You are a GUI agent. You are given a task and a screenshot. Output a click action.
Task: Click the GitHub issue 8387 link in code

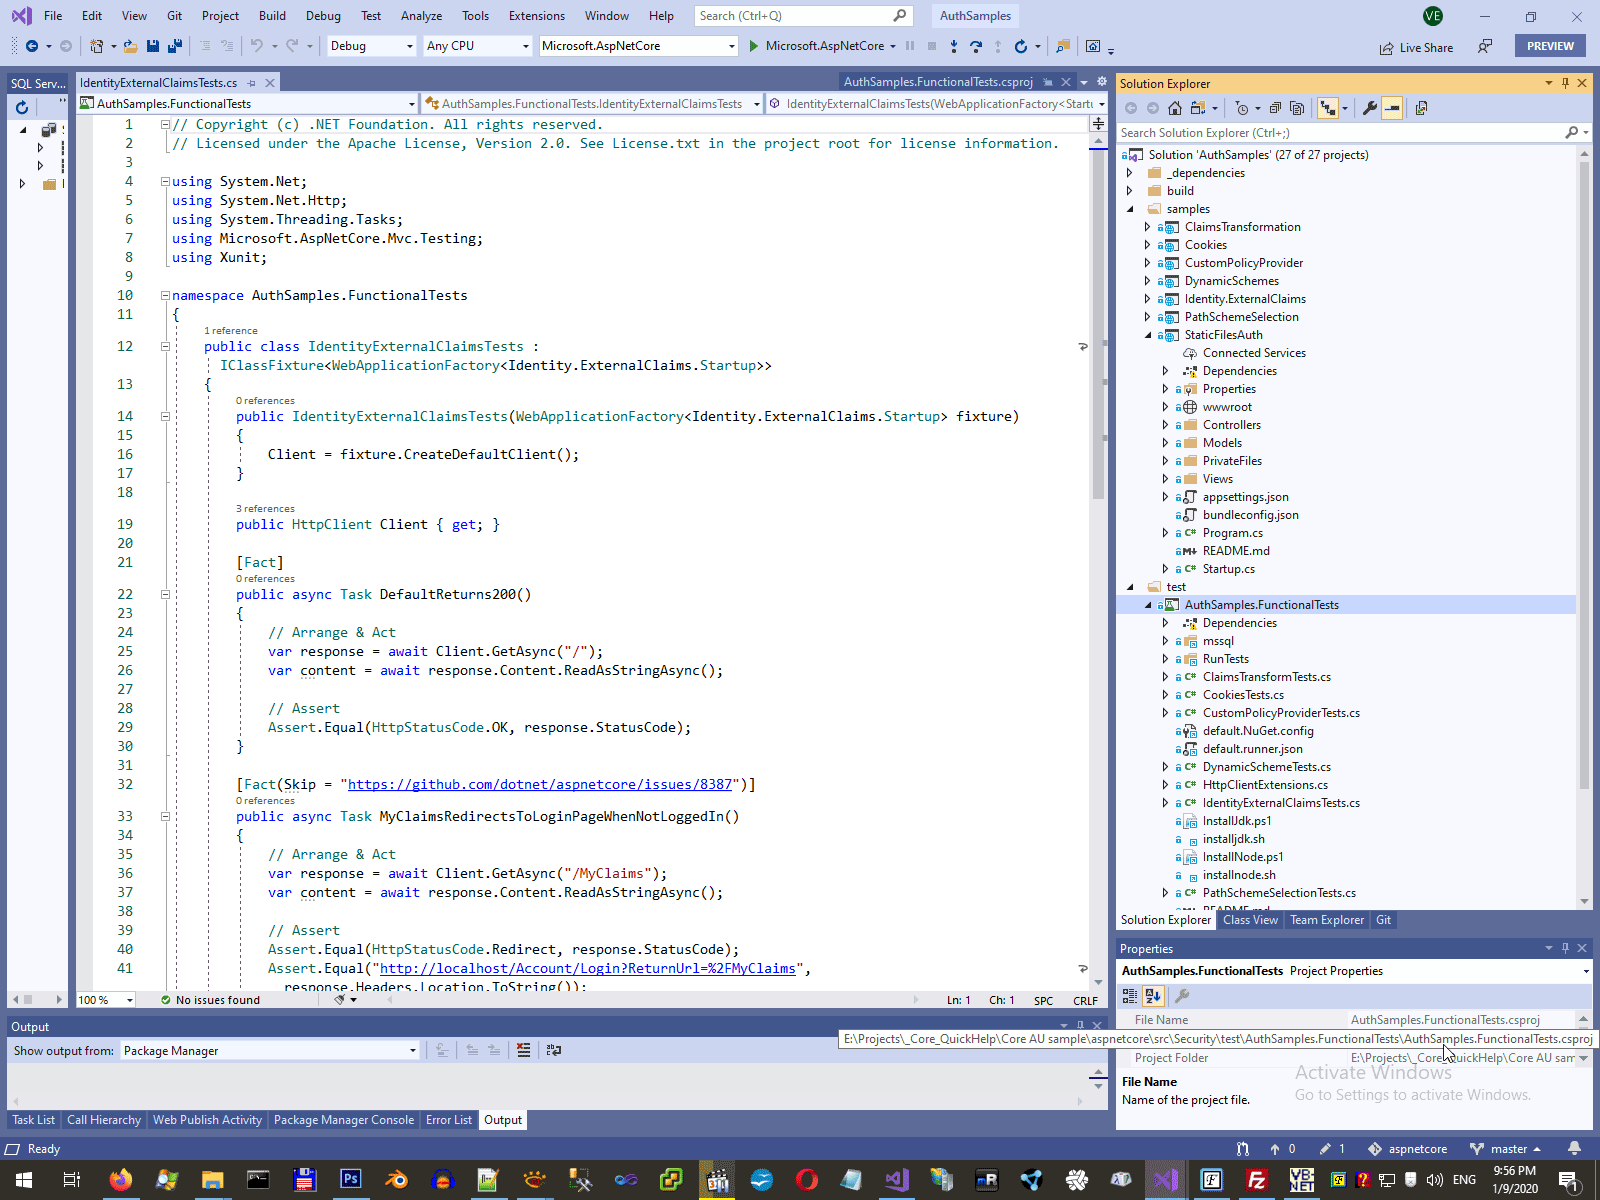pos(540,785)
